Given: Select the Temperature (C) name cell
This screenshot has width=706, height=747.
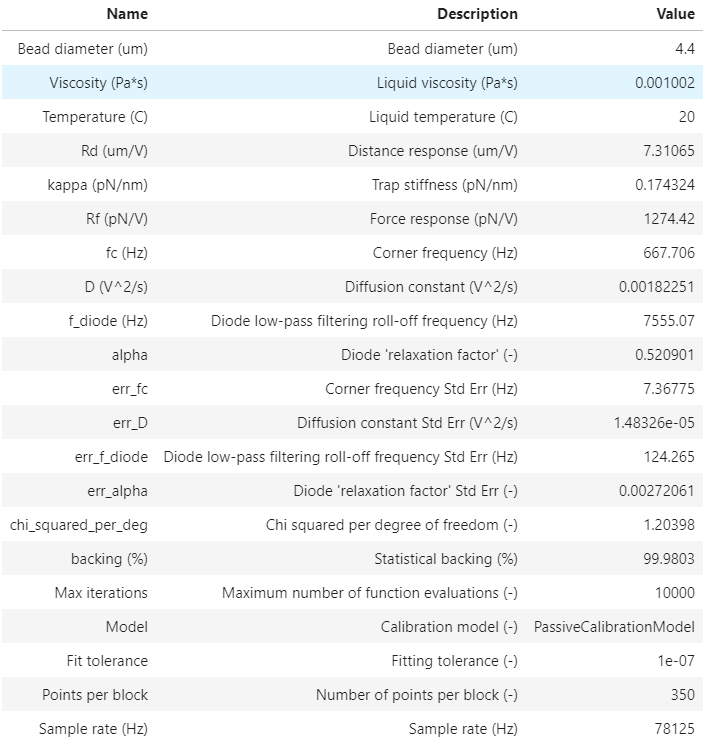Looking at the screenshot, I should 95,117.
